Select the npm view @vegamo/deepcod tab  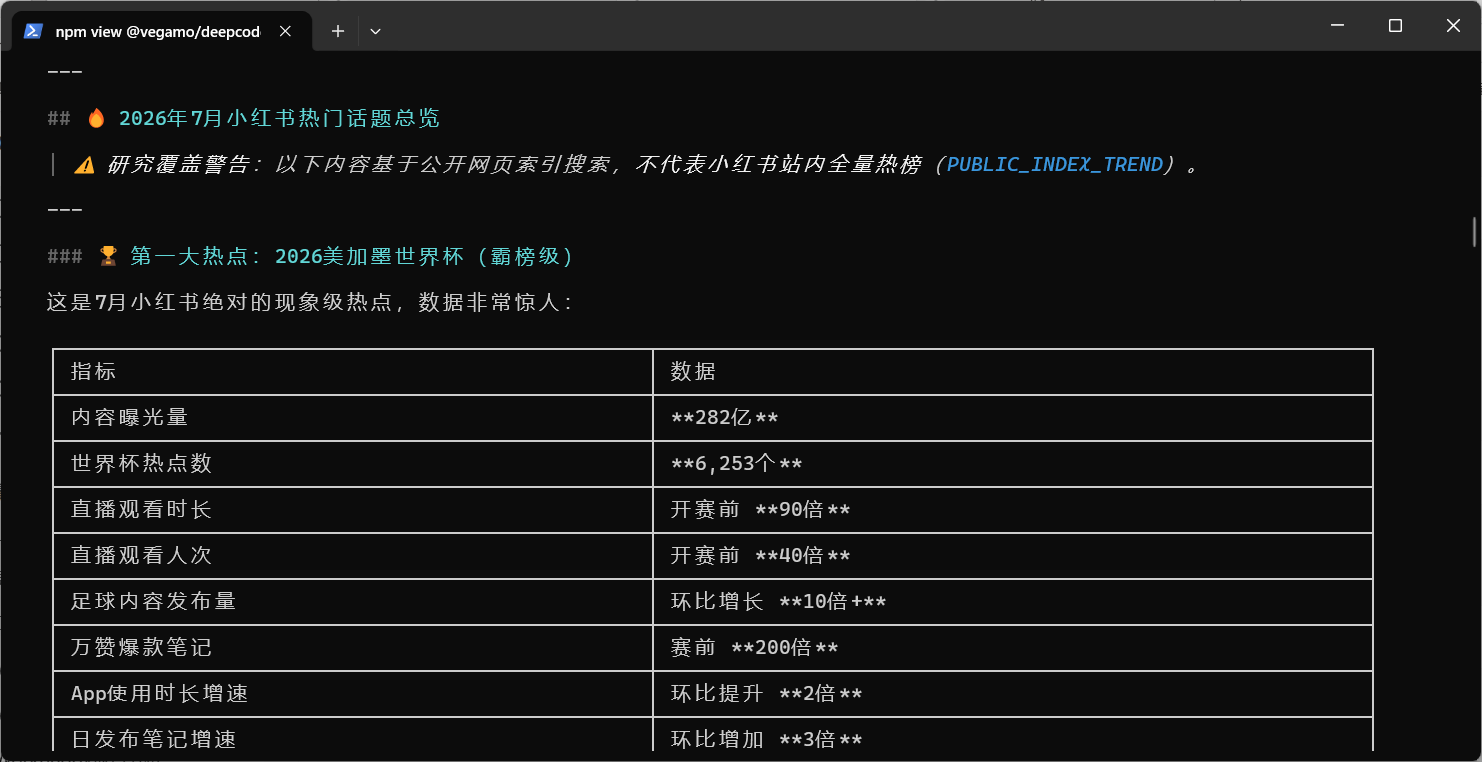(x=162, y=31)
